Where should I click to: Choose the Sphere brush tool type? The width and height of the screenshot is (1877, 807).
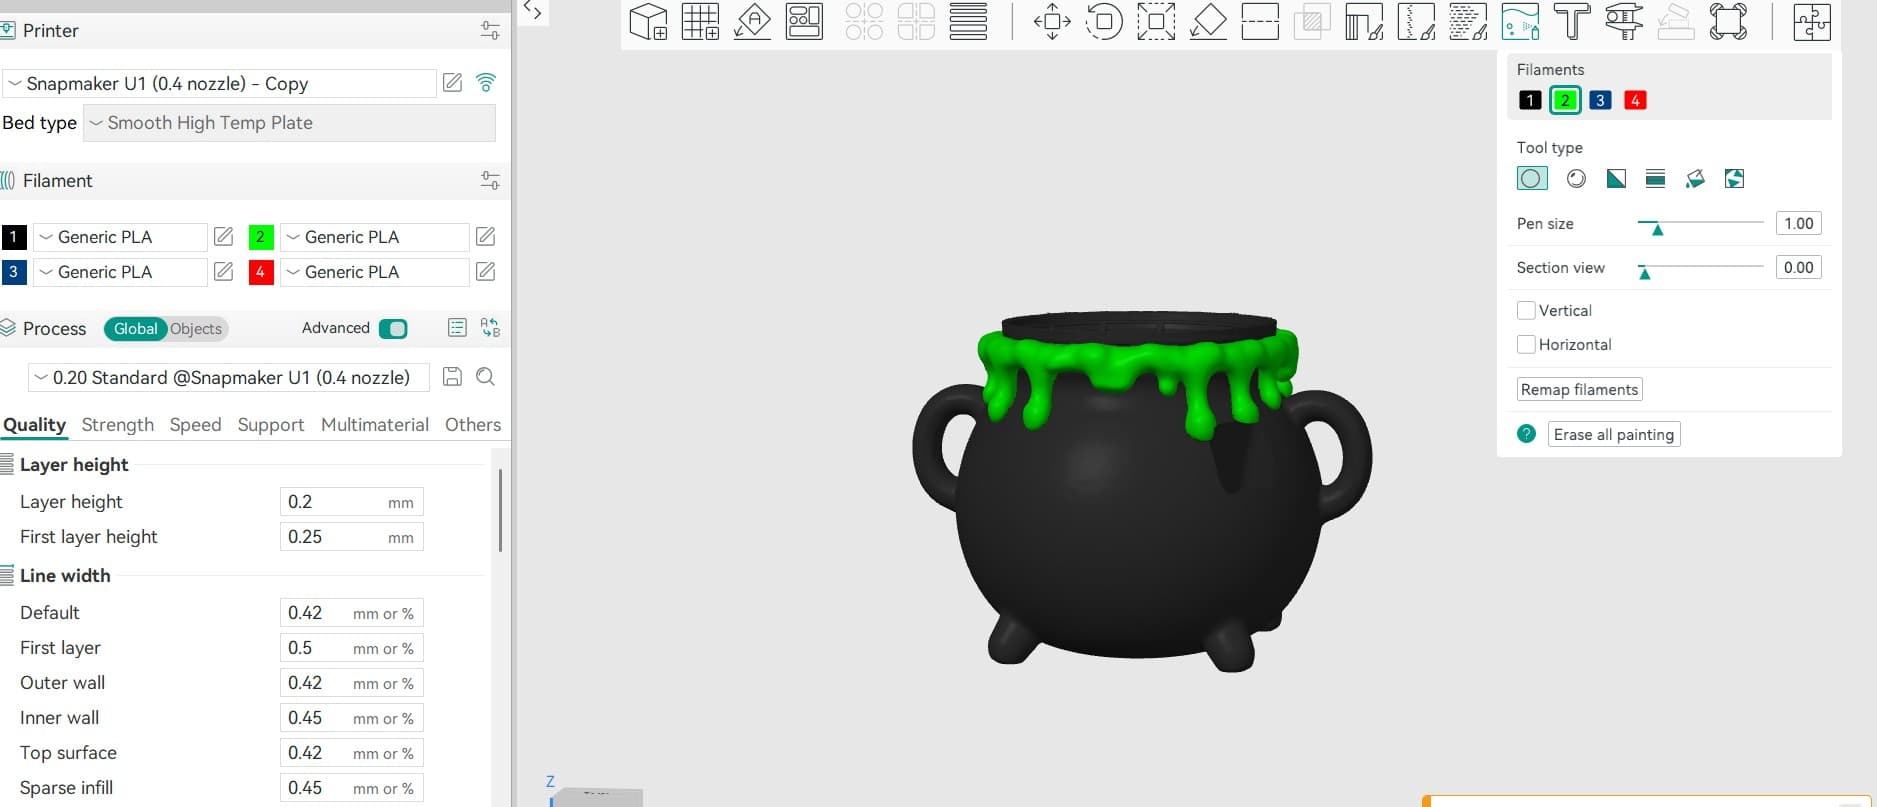pyautogui.click(x=1576, y=178)
